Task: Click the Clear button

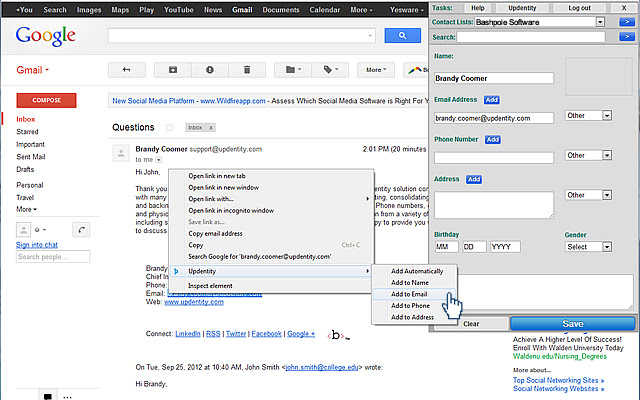Action: (x=471, y=324)
